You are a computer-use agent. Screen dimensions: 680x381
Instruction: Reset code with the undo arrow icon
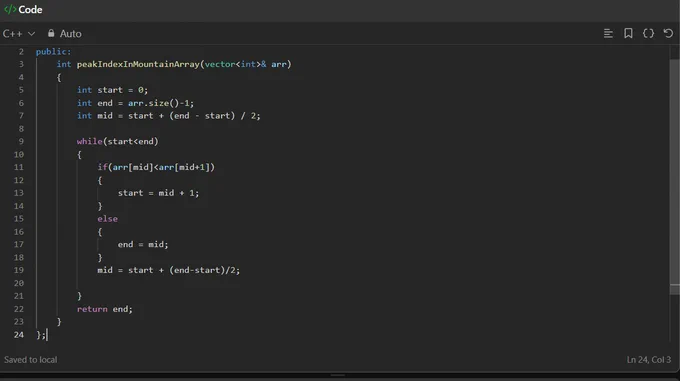point(668,33)
